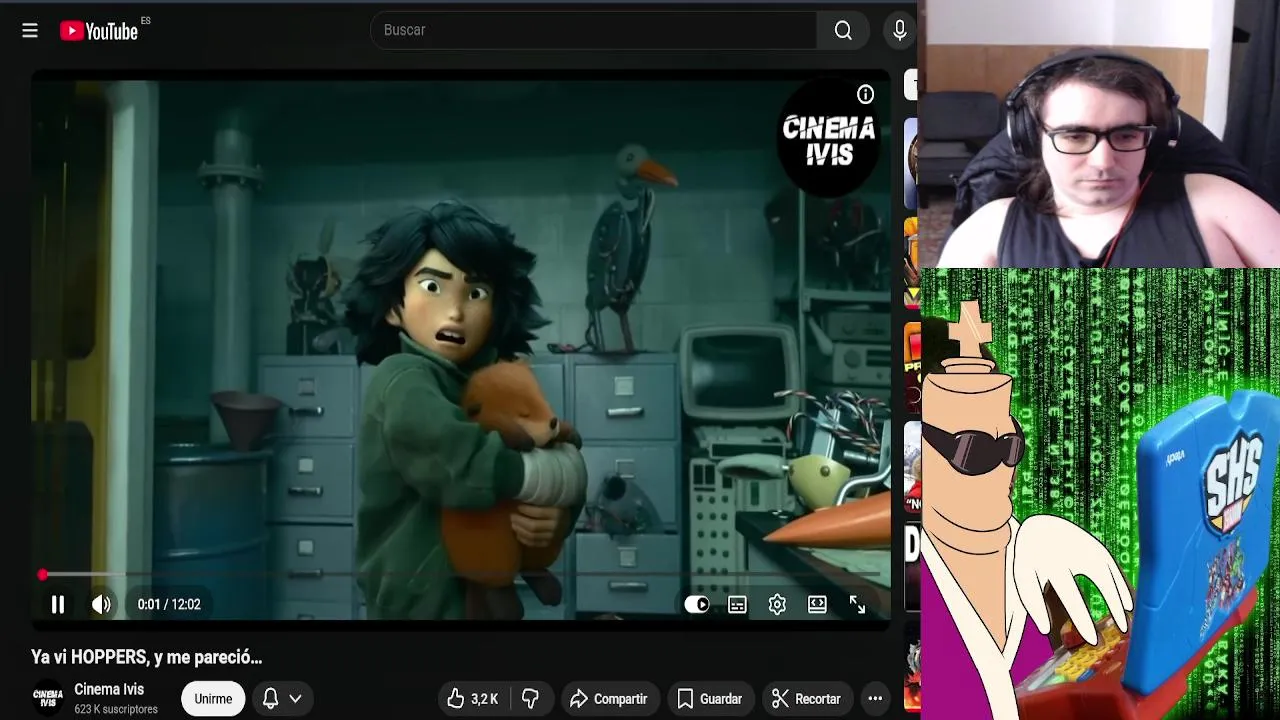Viewport: 1280px width, 720px height.
Task: Click the 0:01 / 12:02 time display
Action: click(169, 604)
